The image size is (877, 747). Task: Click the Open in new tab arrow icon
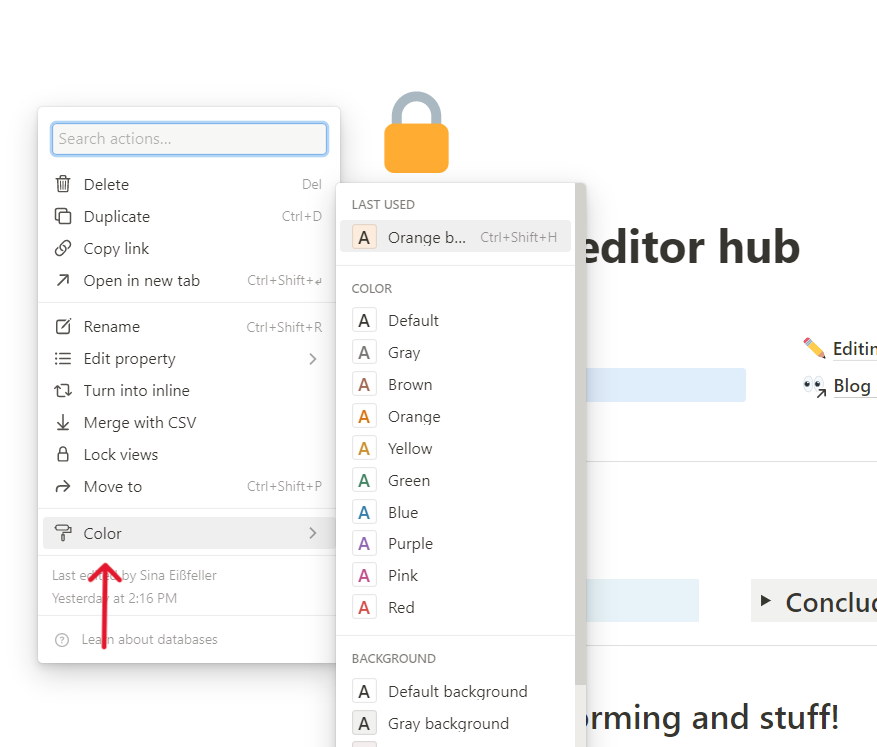[61, 281]
